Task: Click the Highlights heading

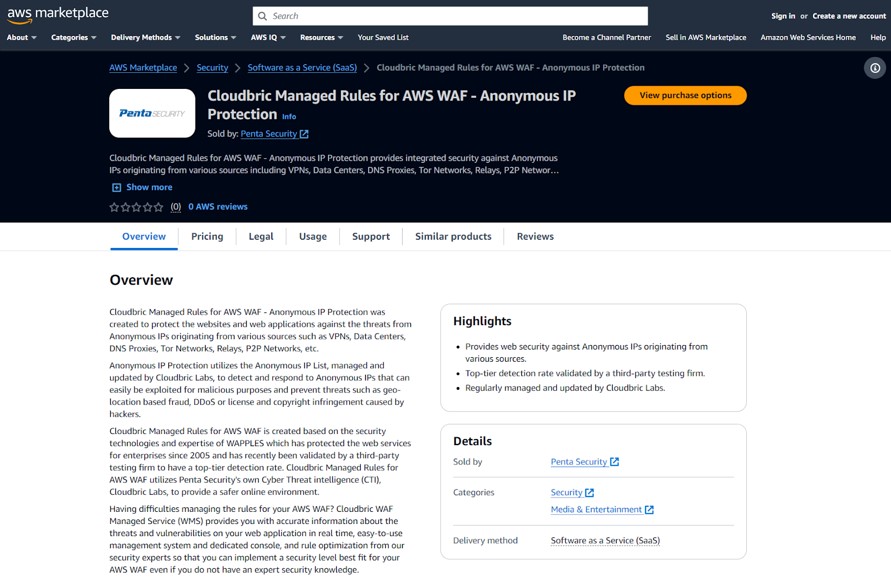Action: pyautogui.click(x=482, y=321)
